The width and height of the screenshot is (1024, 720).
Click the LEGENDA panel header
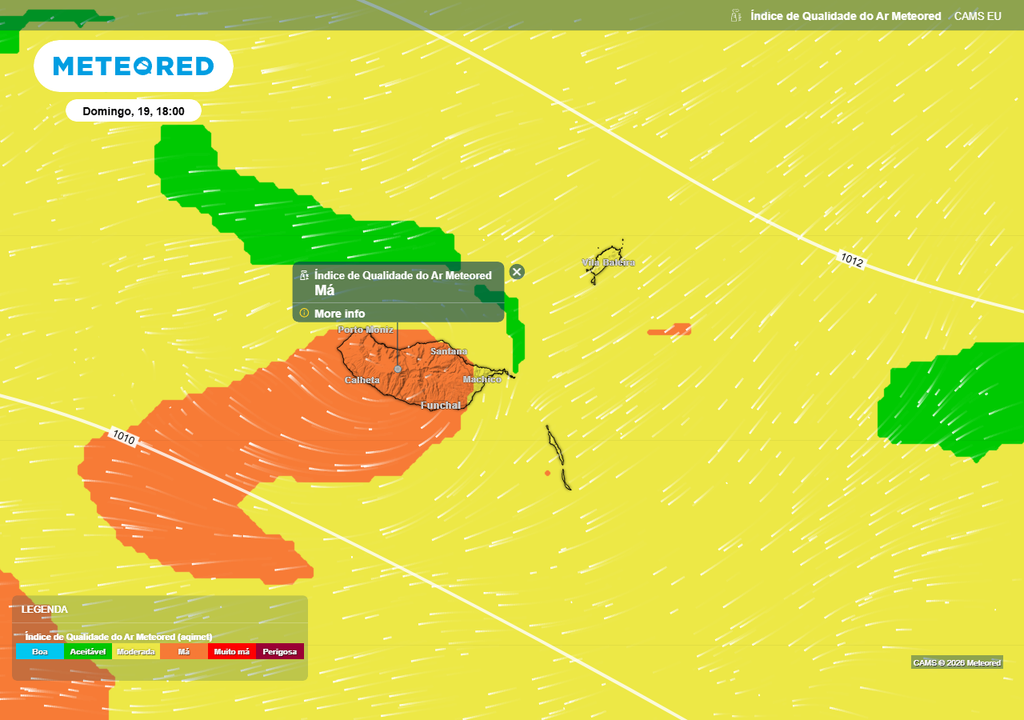tap(45, 609)
